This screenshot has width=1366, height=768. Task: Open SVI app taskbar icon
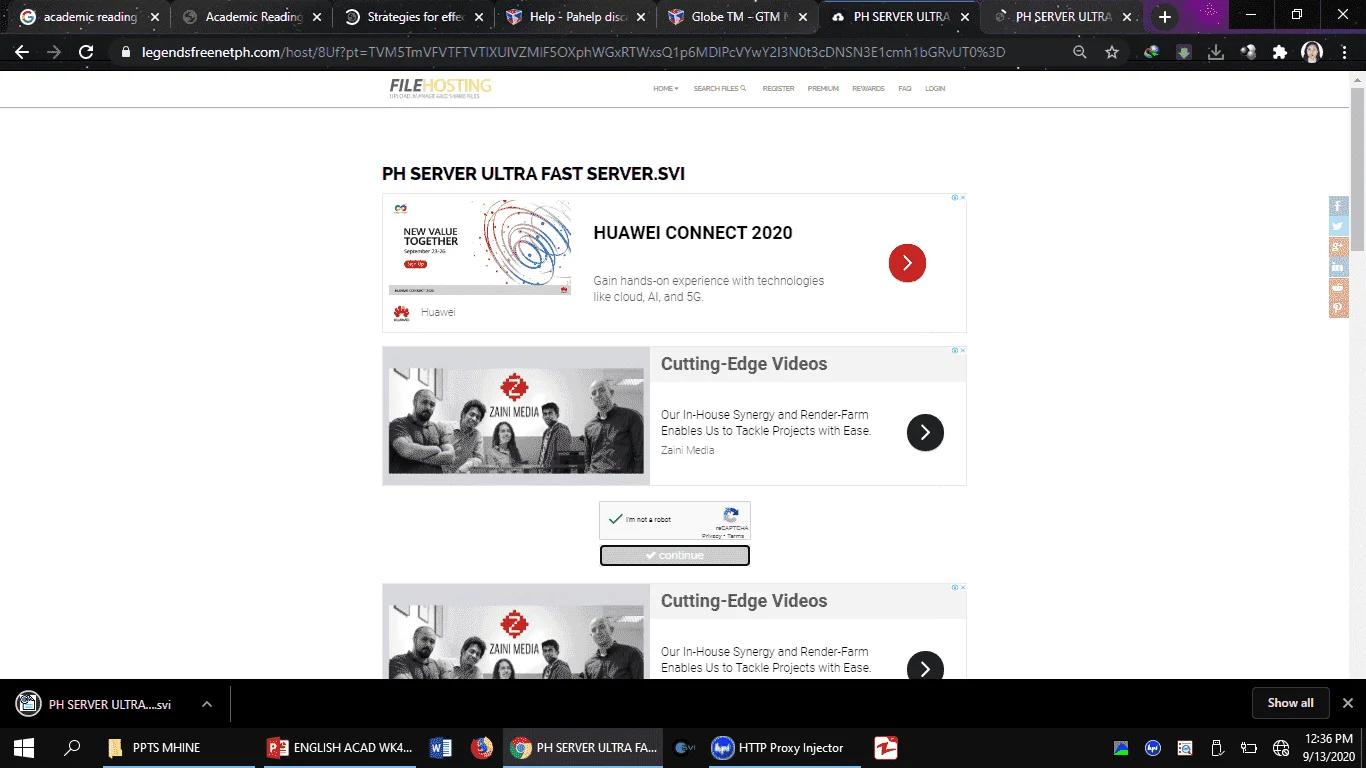[x=685, y=747]
